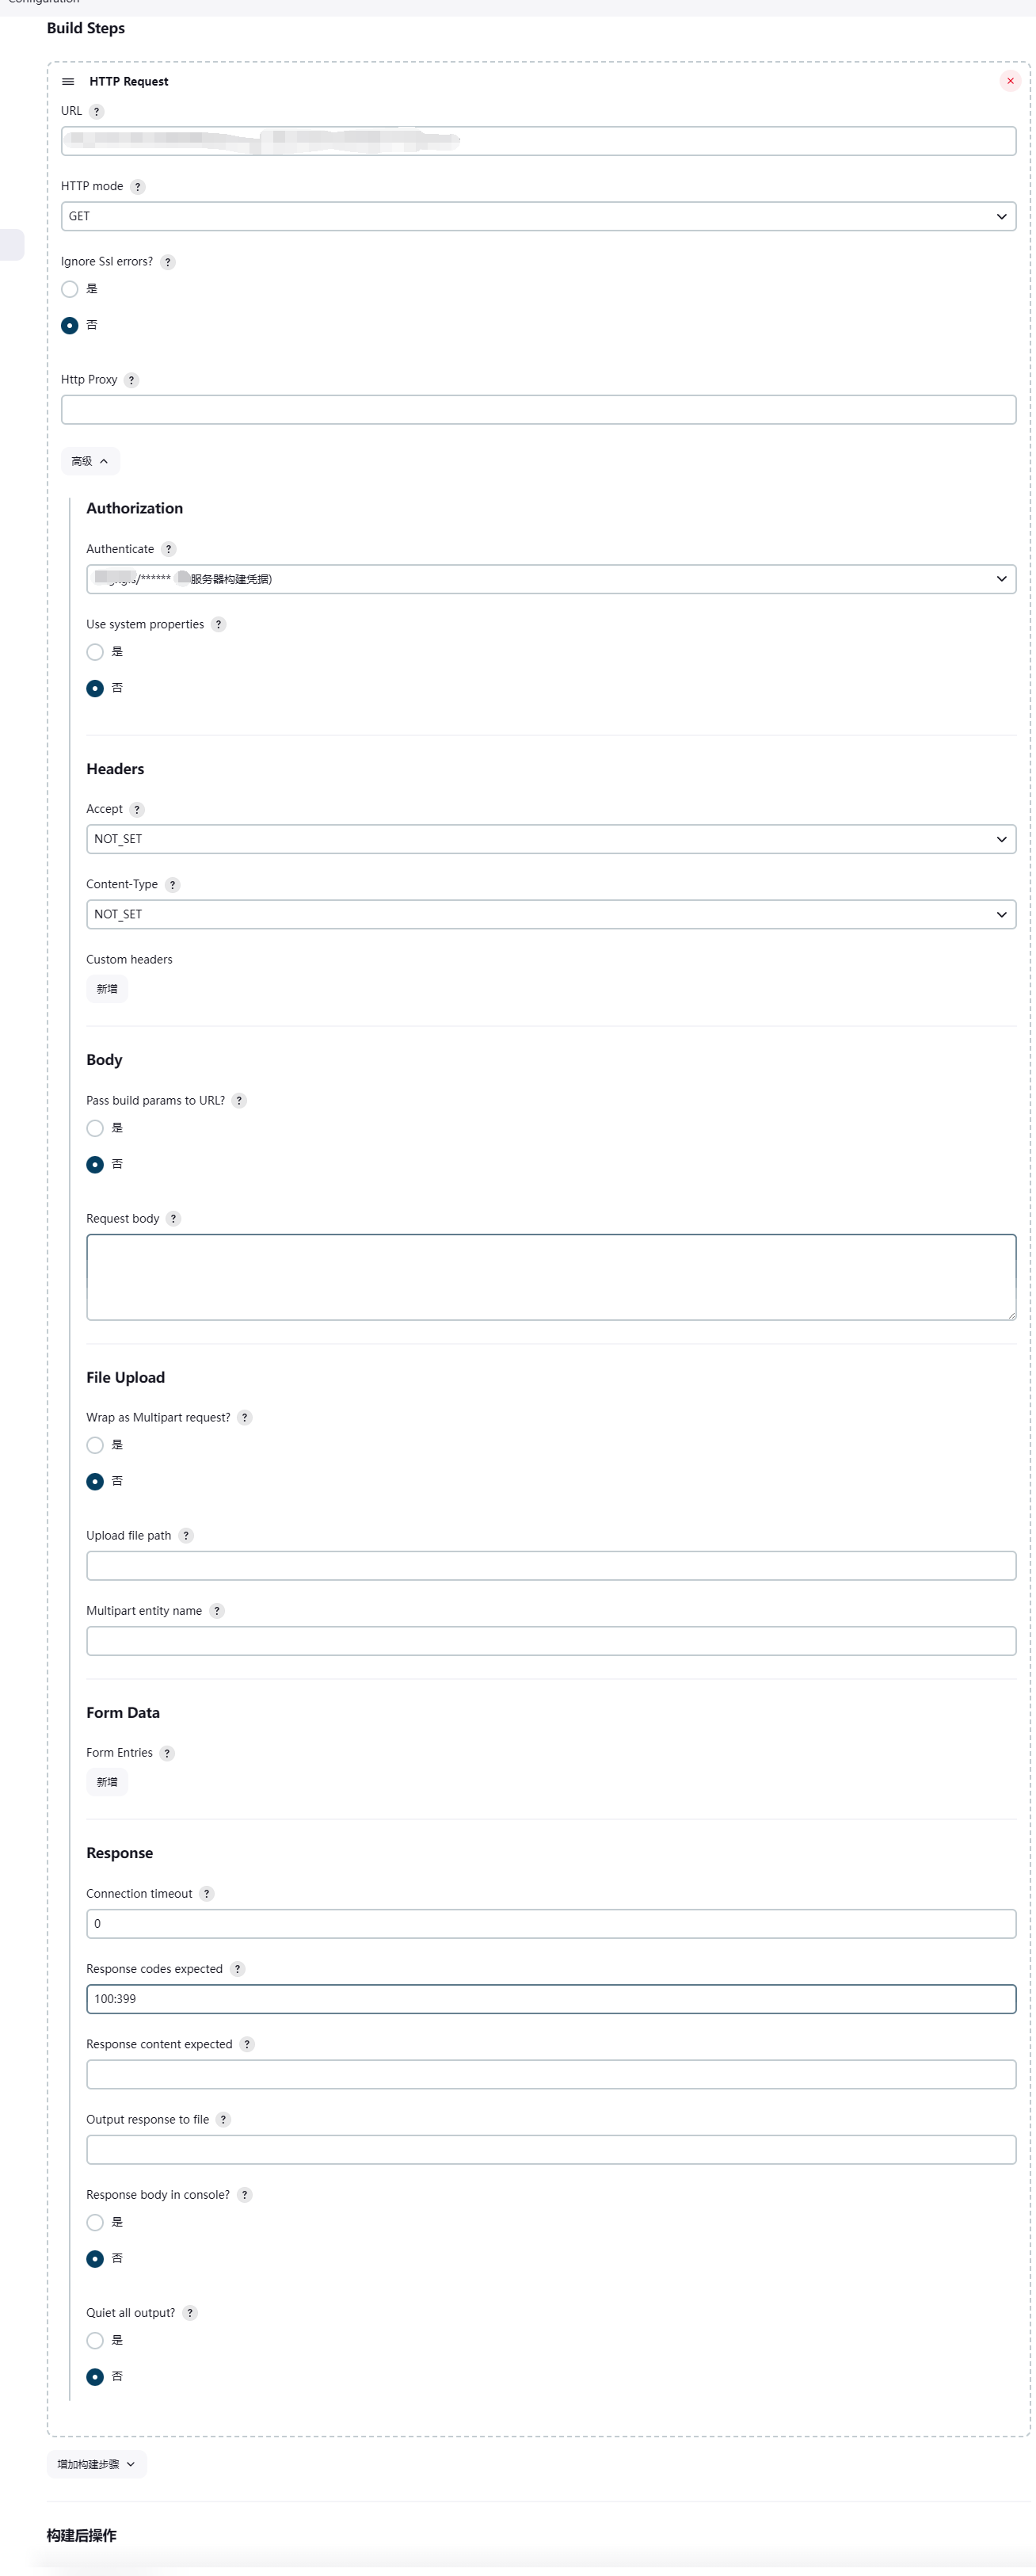
Task: Open help for Ignore Ssl errors
Action: 168,262
